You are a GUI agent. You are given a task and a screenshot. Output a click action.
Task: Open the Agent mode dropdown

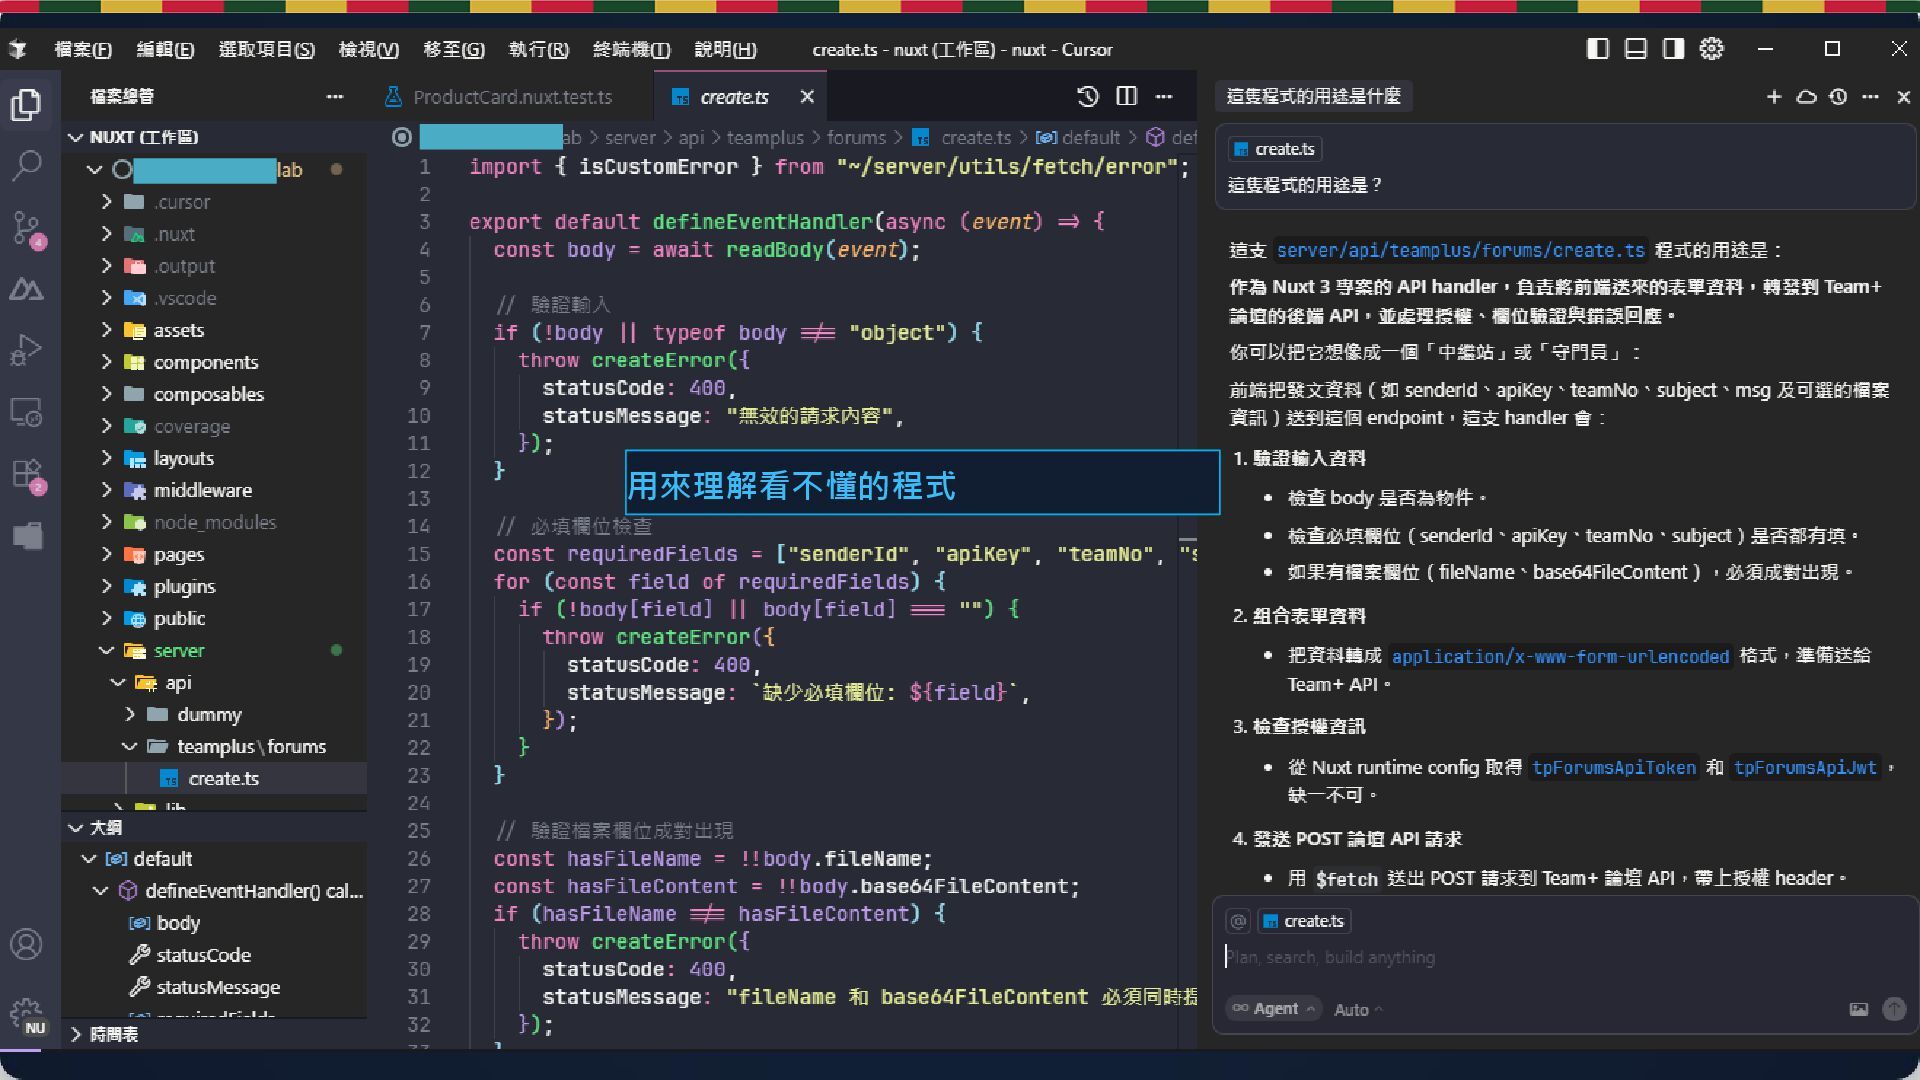1274,1009
